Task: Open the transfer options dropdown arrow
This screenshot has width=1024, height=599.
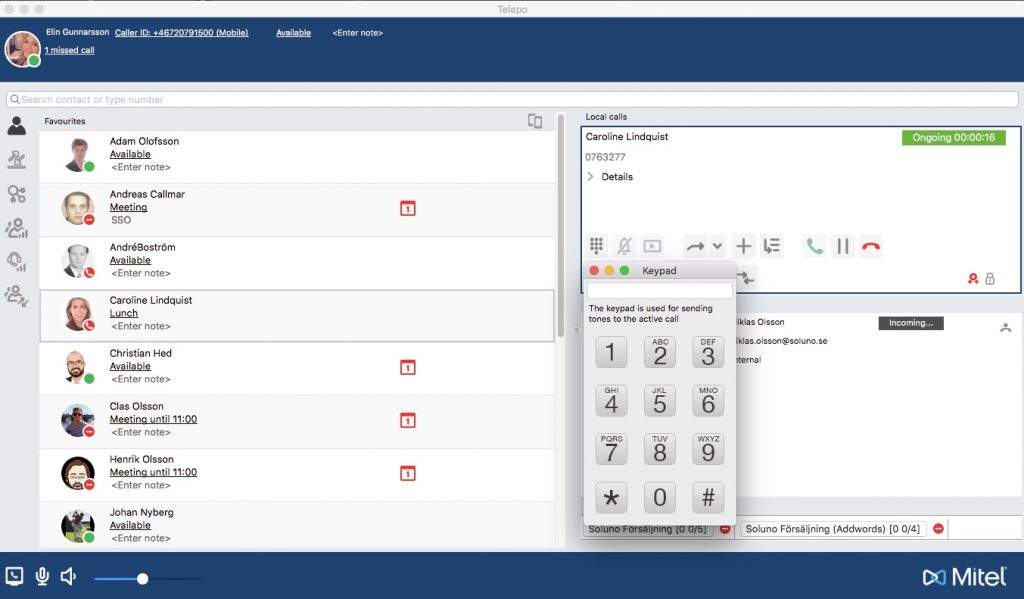Action: click(x=717, y=246)
